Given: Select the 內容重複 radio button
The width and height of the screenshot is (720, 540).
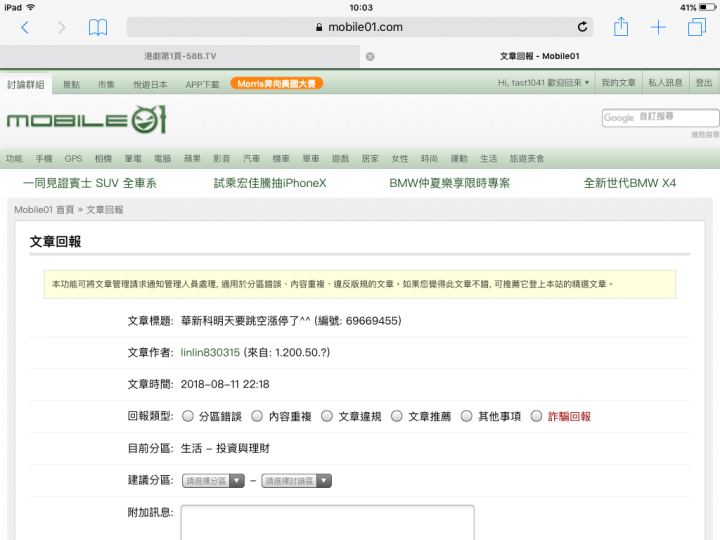Looking at the screenshot, I should [x=257, y=416].
